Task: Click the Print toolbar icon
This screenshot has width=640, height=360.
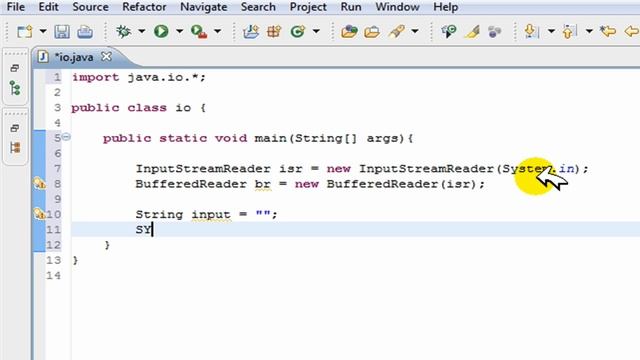Action: (x=85, y=31)
